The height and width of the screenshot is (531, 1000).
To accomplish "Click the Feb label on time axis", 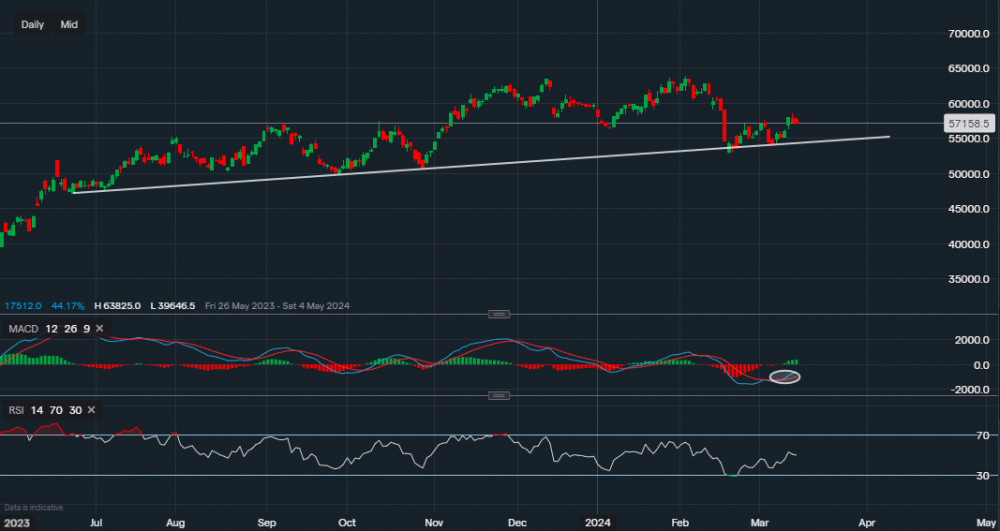I will pos(680,522).
